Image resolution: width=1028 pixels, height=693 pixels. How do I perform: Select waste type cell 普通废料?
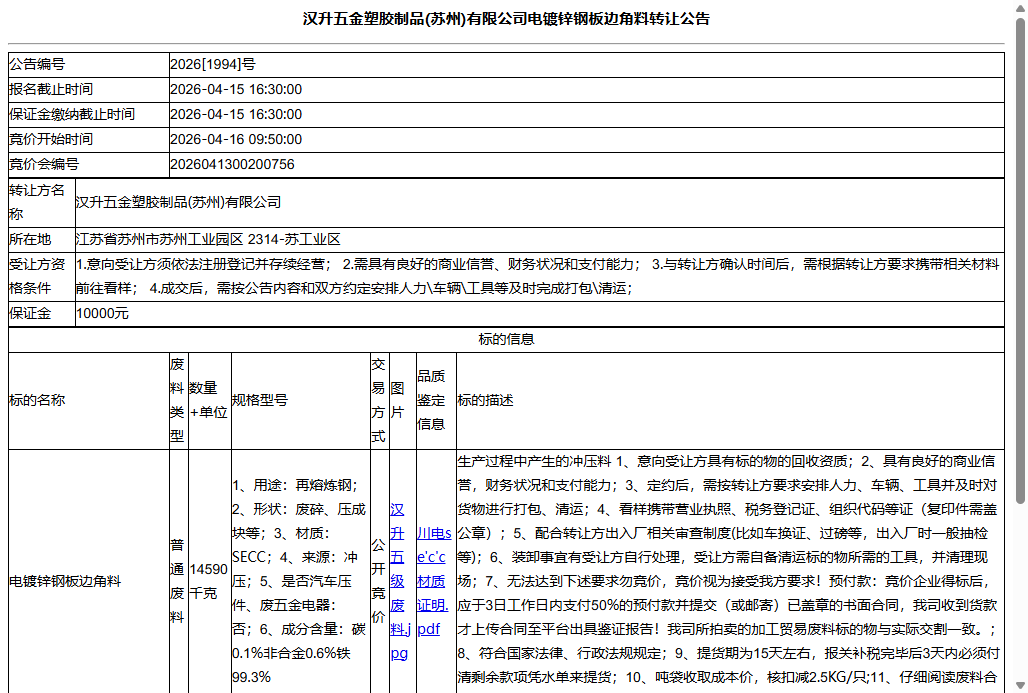(177, 582)
